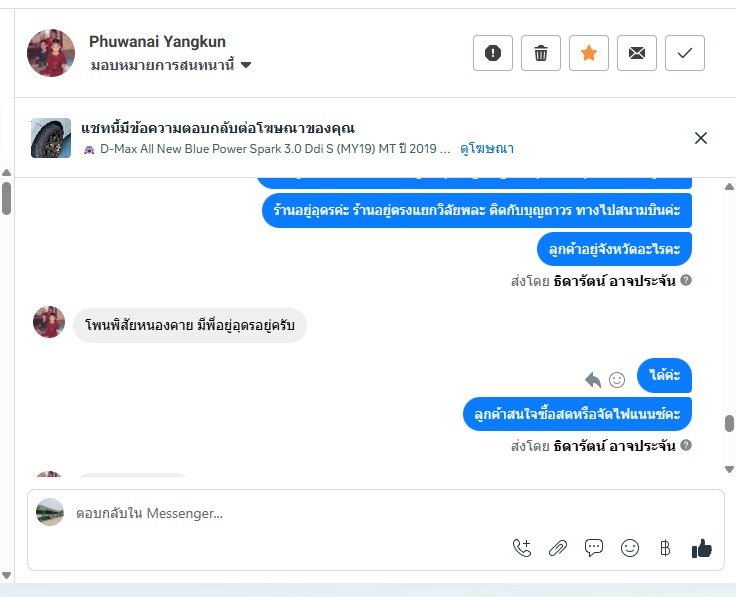Attach a file with paperclip icon

[558, 548]
